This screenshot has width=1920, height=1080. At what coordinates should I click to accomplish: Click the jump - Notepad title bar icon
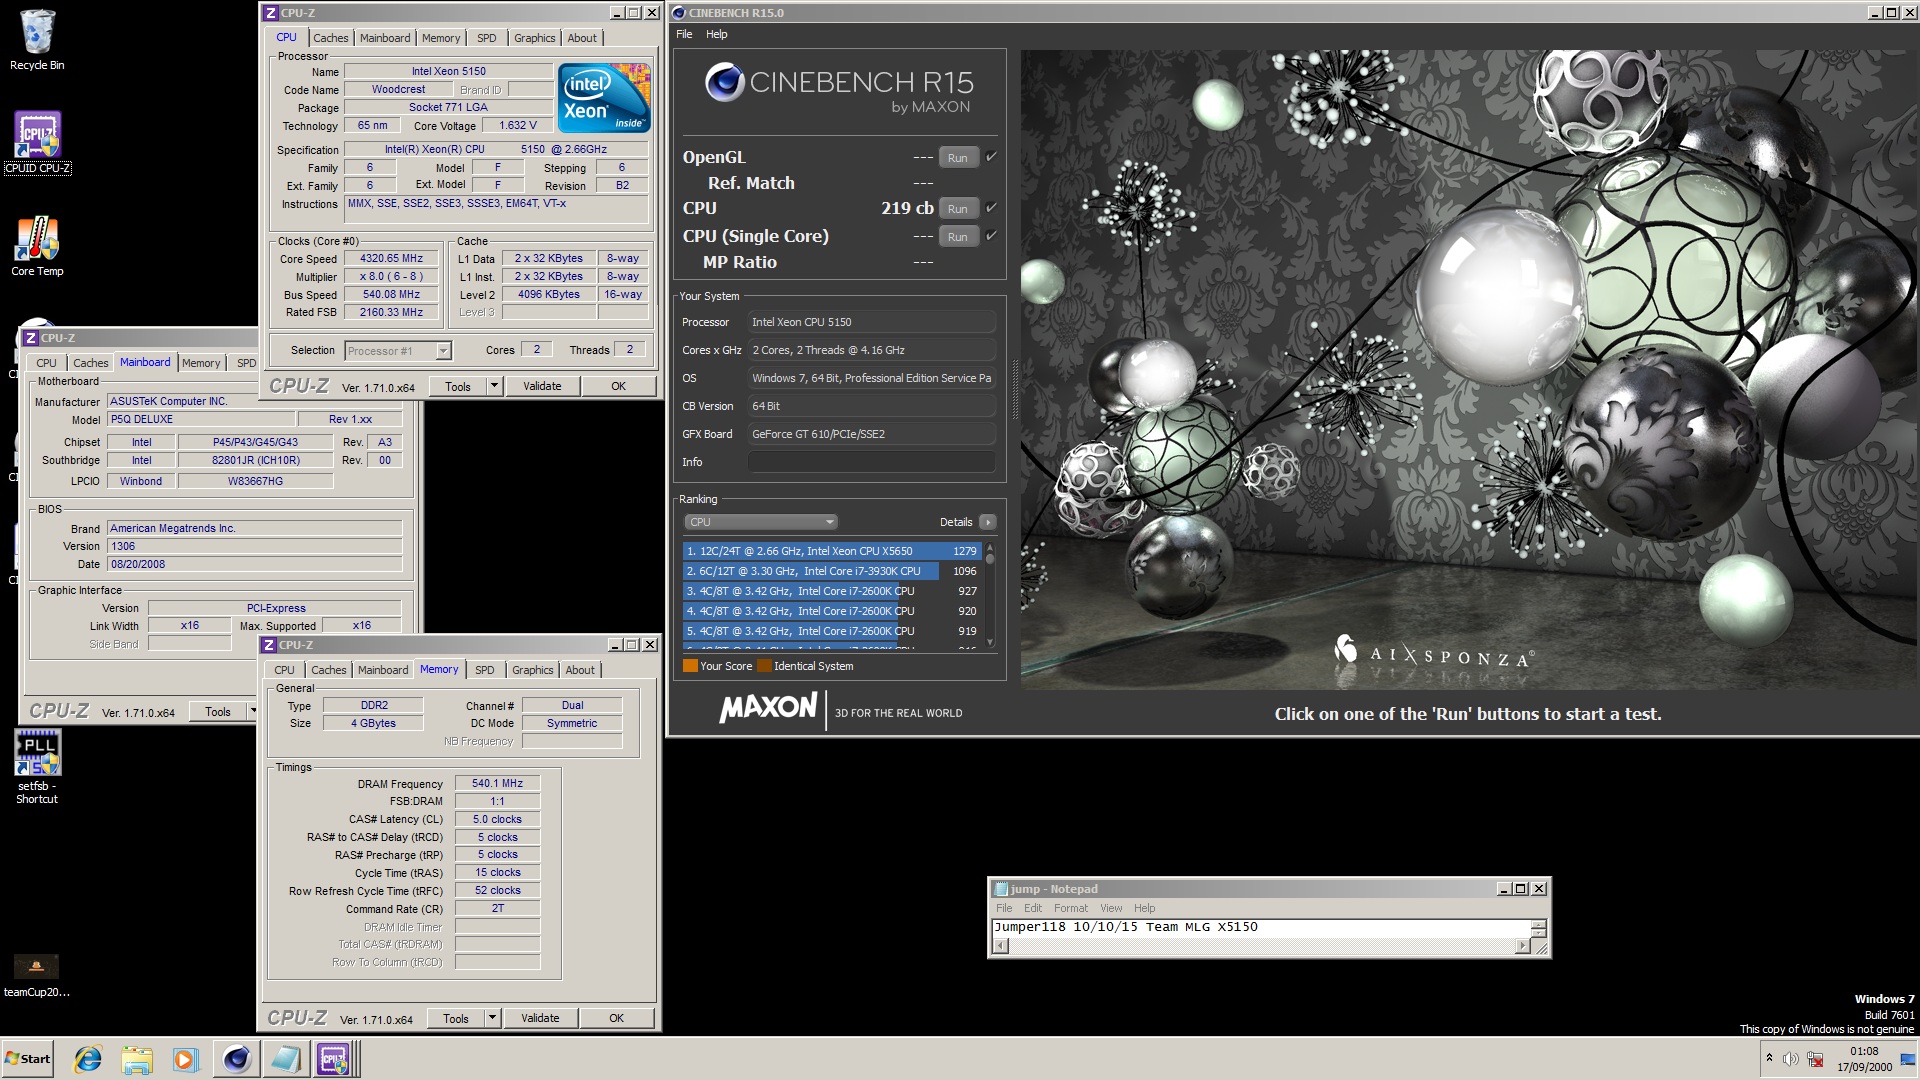pyautogui.click(x=1000, y=889)
